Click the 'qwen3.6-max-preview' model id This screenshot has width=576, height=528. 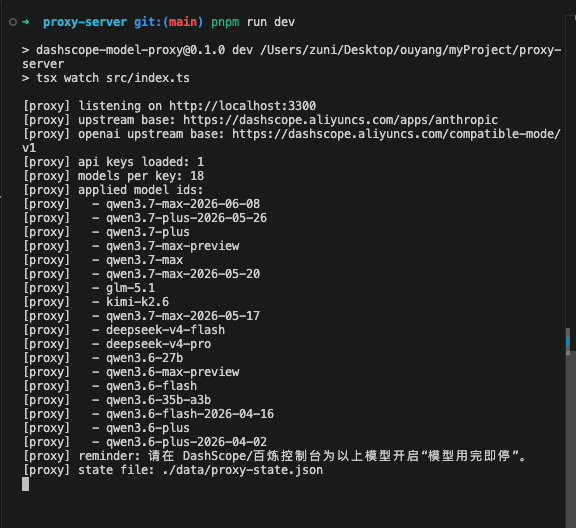pos(172,372)
